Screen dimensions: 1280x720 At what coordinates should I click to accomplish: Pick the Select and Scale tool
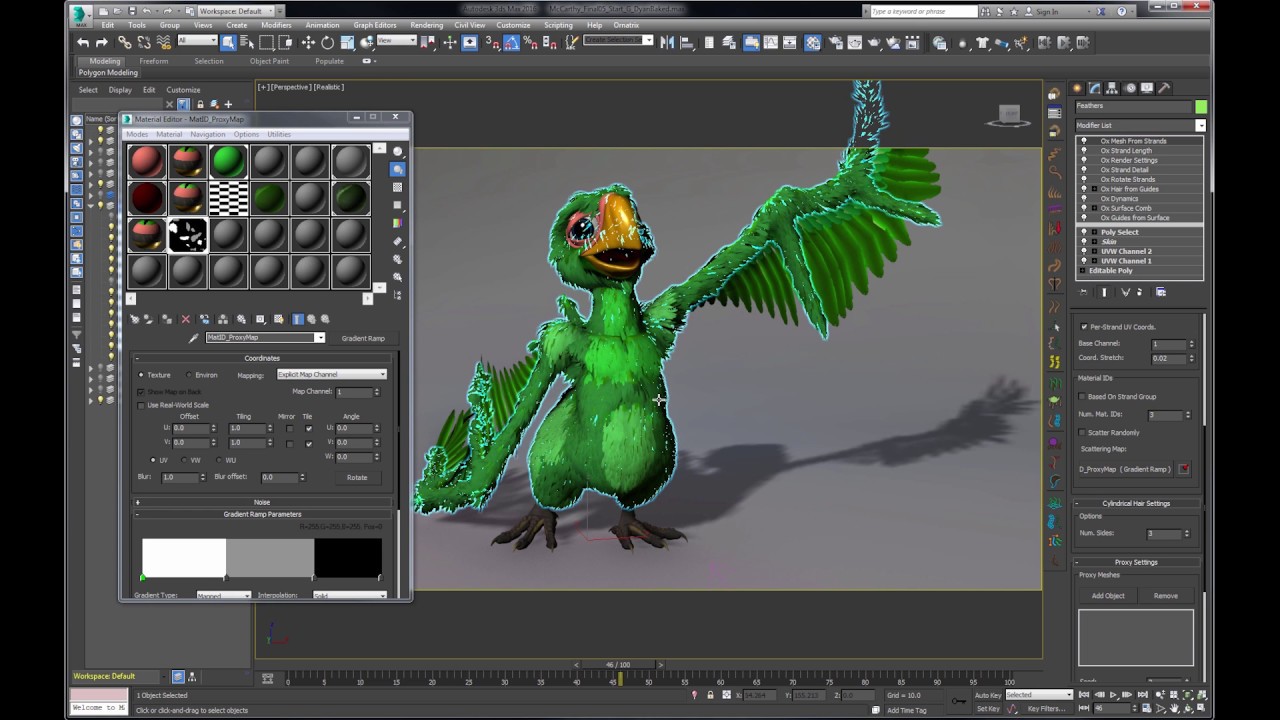tap(347, 42)
